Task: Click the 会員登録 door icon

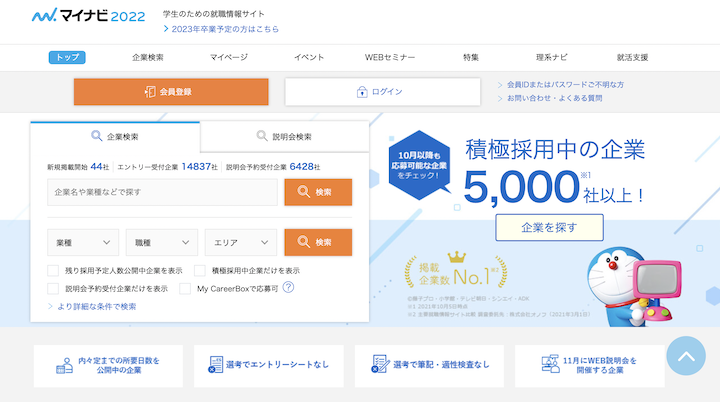Action: [150, 92]
